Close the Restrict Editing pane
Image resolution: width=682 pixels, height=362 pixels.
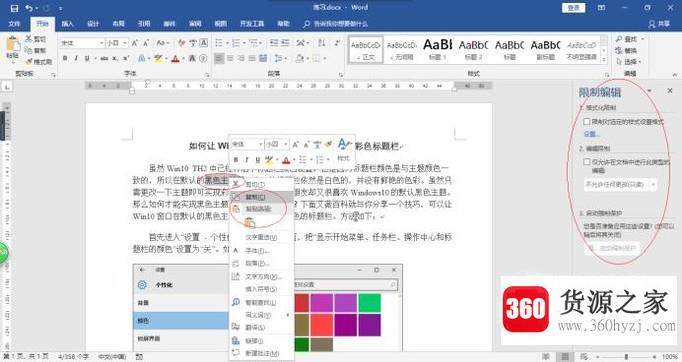(x=670, y=90)
